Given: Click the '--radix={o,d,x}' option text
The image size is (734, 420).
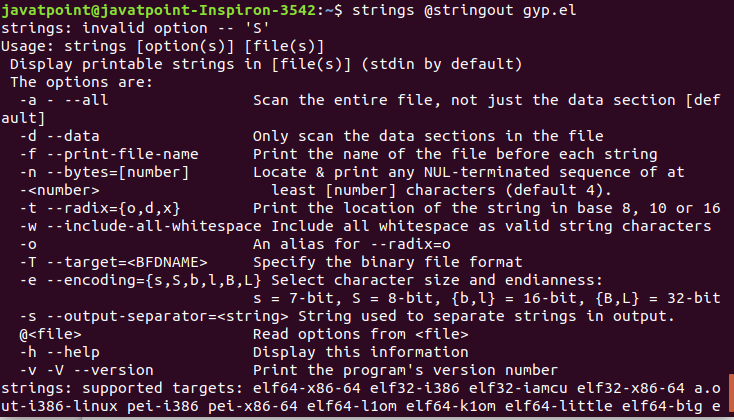Looking at the screenshot, I should point(113,208).
